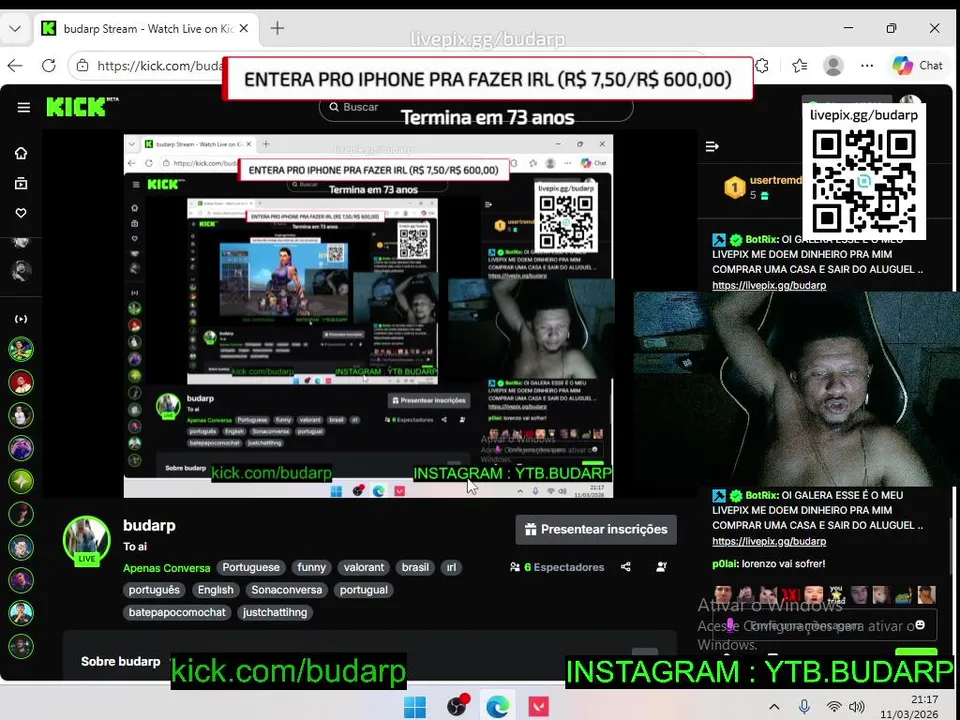960x720 pixels.
Task: Click the budarp channel name
Action: (x=149, y=525)
